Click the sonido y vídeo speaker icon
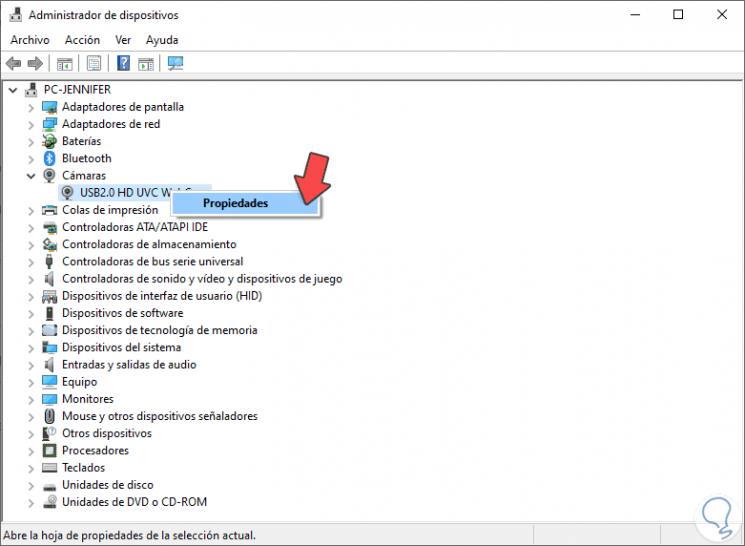This screenshot has width=745, height=546. [49, 278]
